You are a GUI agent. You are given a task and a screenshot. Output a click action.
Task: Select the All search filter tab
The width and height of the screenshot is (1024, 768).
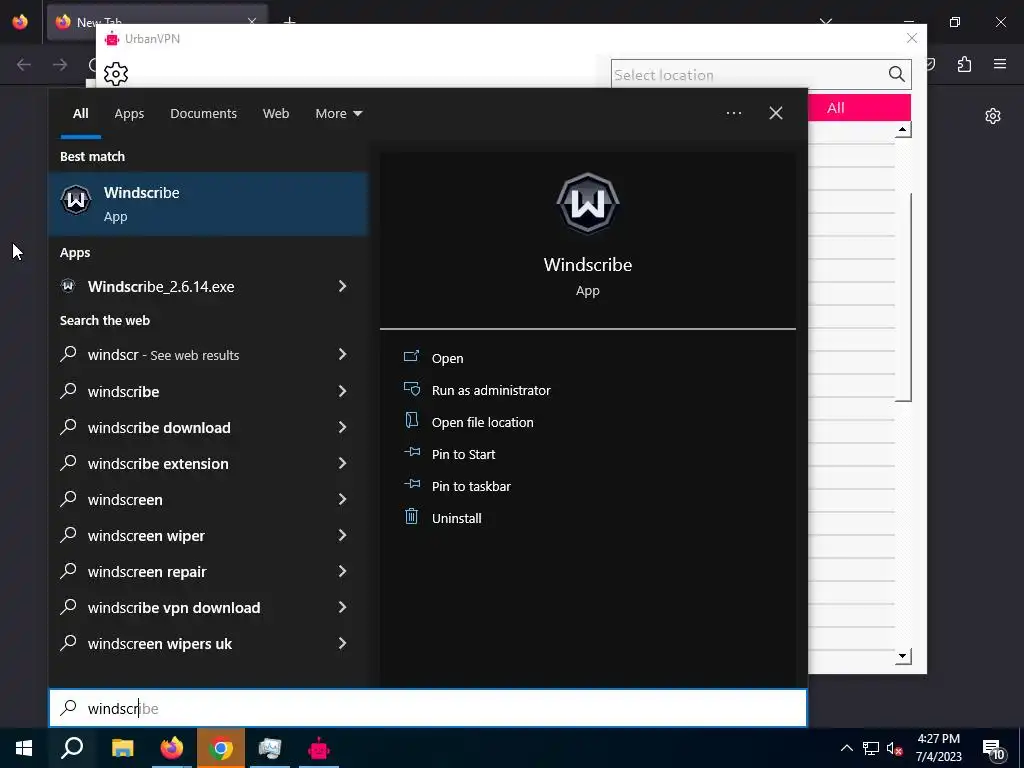pos(80,114)
